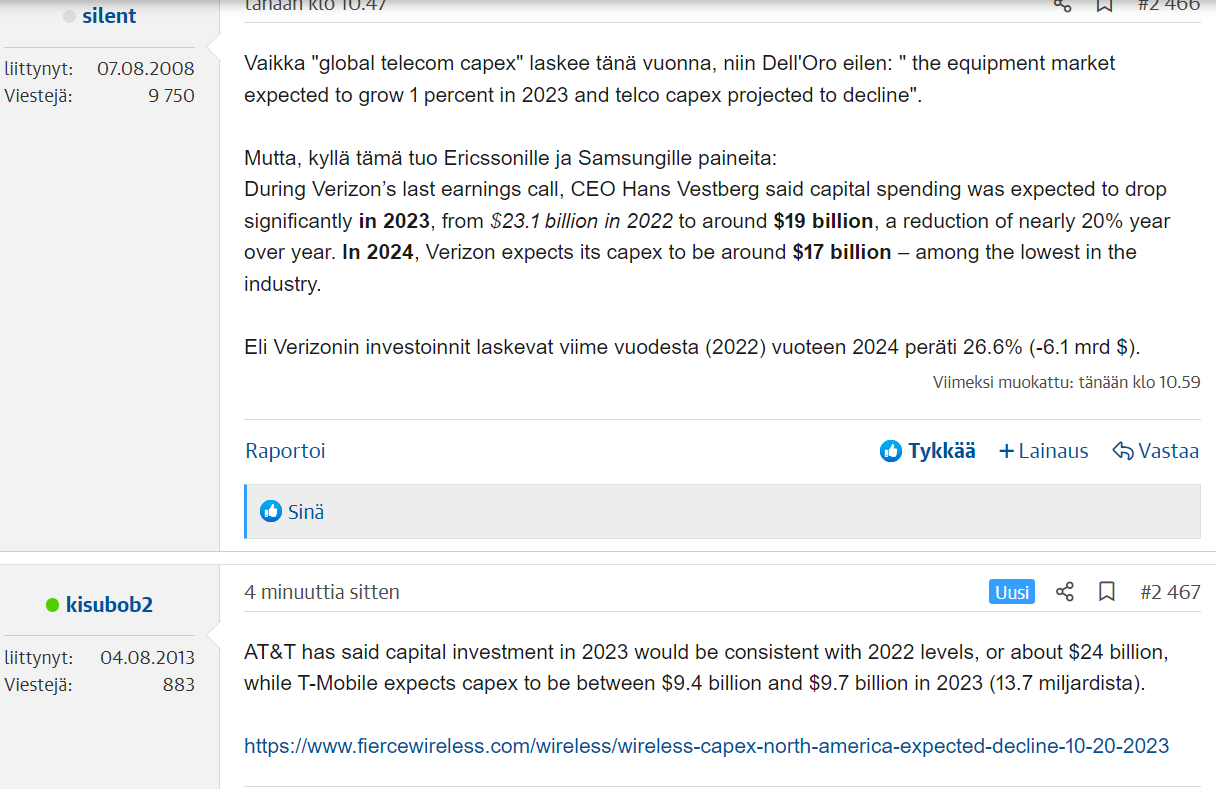Image resolution: width=1216 pixels, height=789 pixels.
Task: Click the "4 minuuttia sitten" timestamp
Action: point(322,592)
